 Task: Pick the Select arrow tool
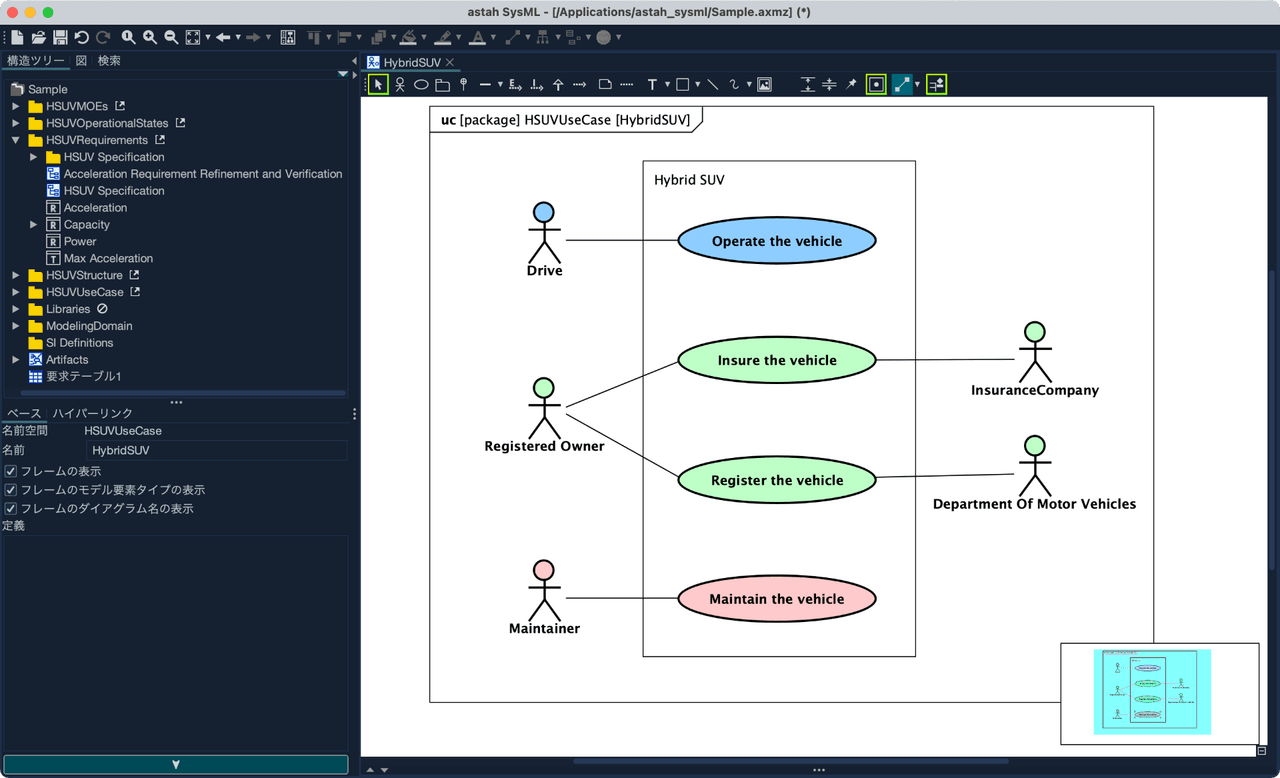(378, 85)
